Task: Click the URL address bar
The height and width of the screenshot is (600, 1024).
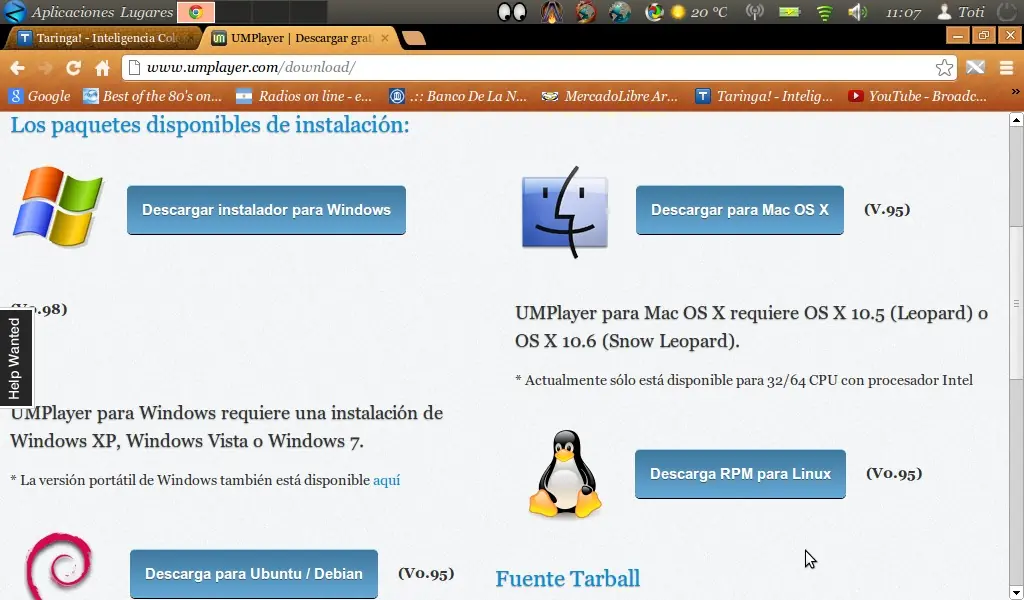Action: pos(539,67)
